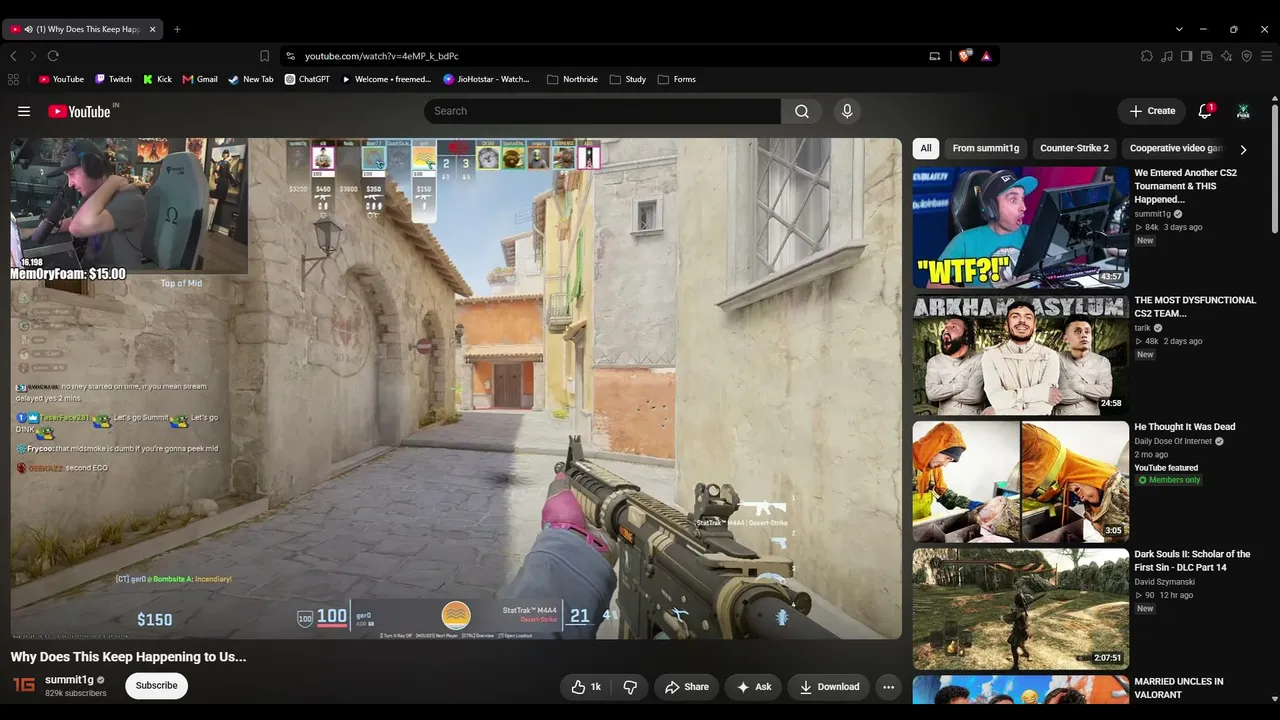Image resolution: width=1280 pixels, height=720 pixels.
Task: Click the Create button
Action: (x=1152, y=111)
